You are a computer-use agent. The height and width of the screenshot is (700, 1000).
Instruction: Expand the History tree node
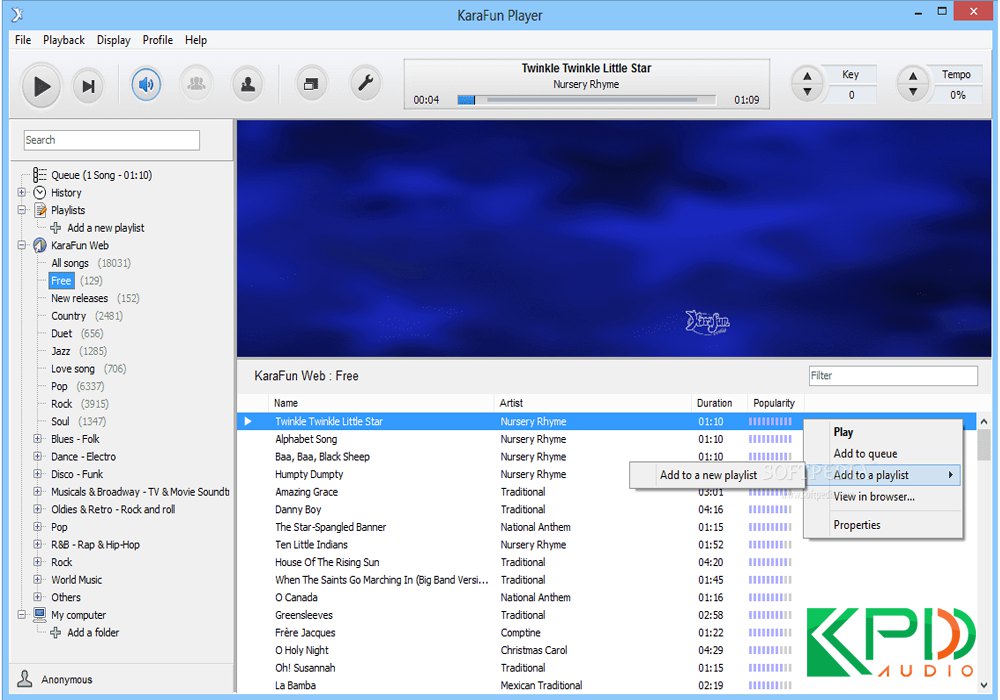(22, 193)
